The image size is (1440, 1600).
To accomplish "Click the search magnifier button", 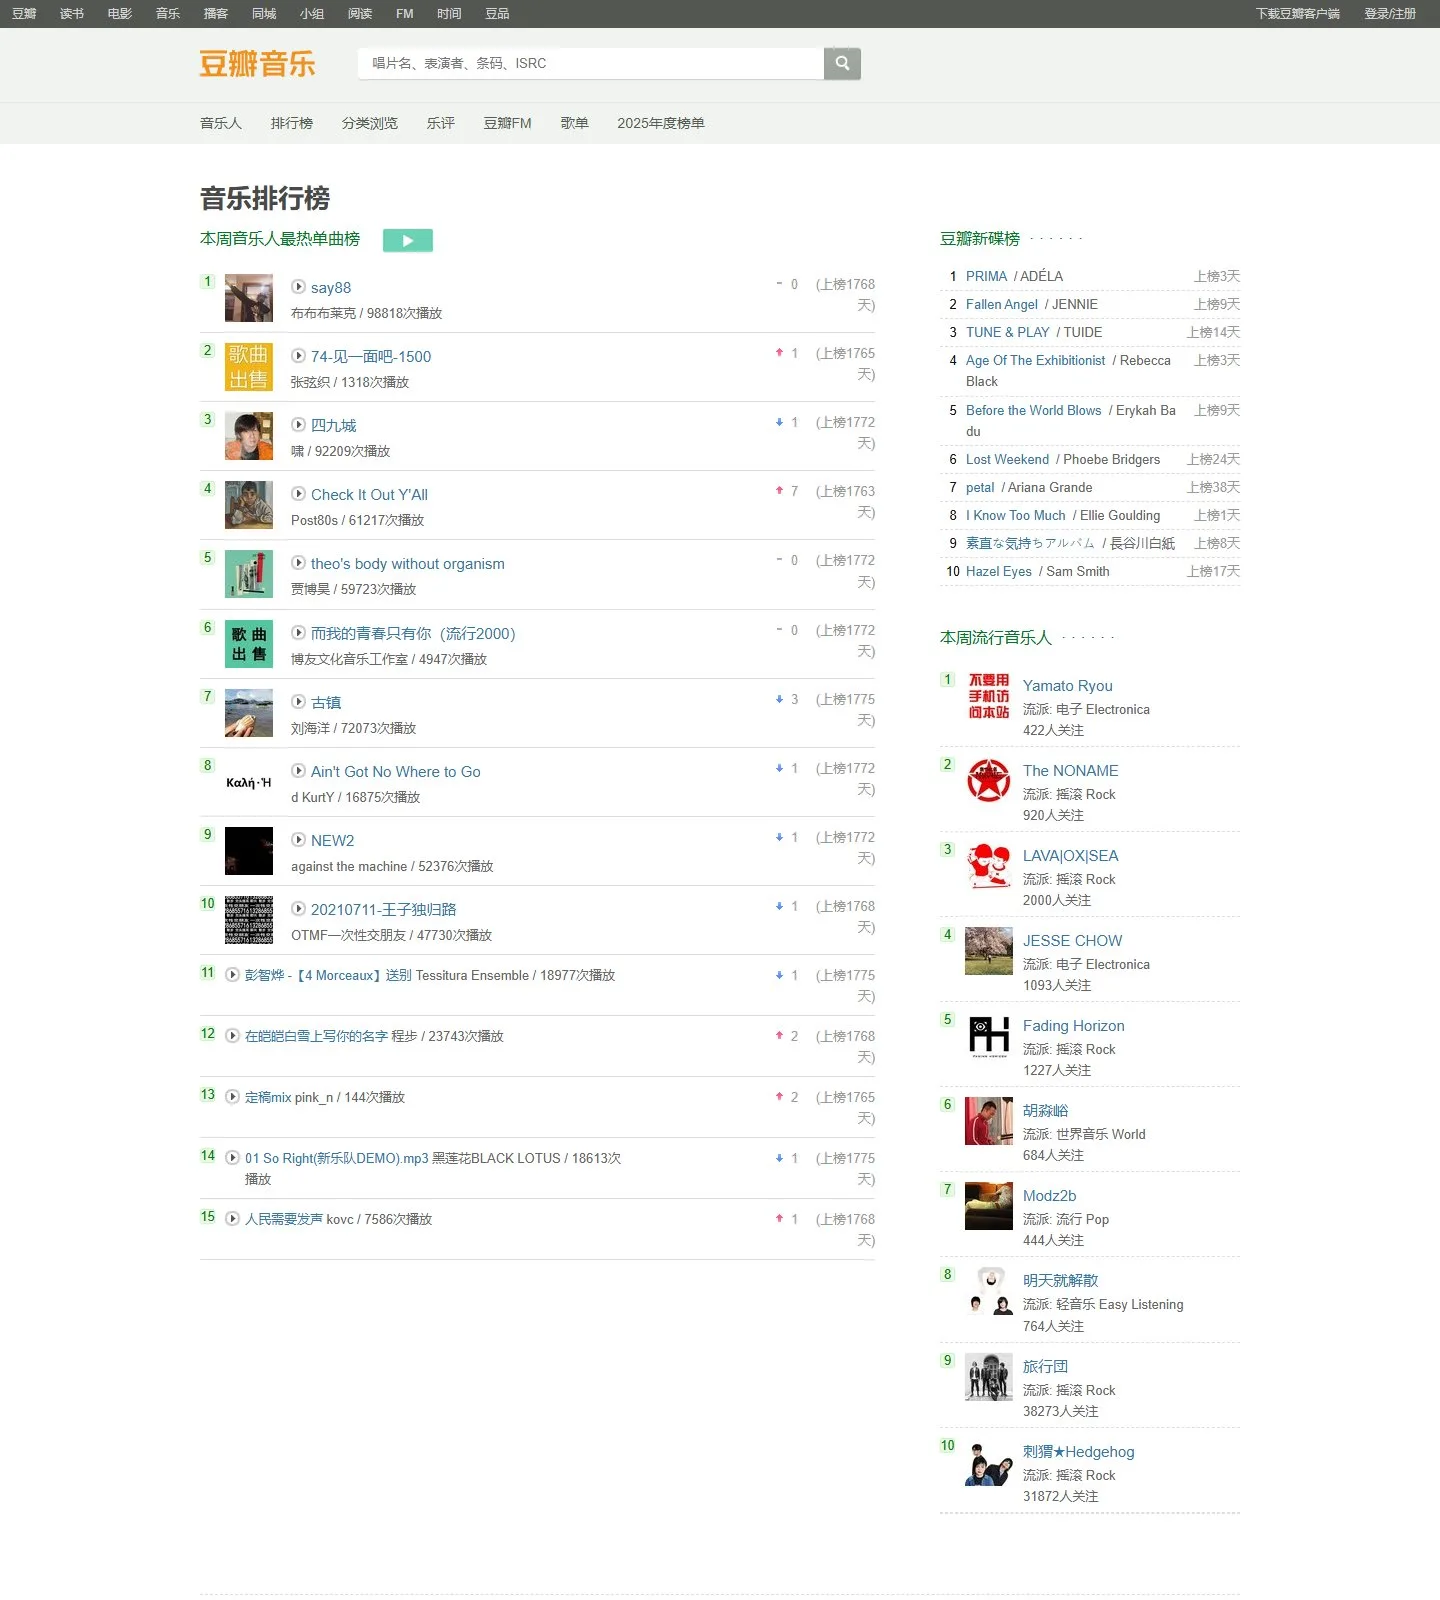I will pos(842,63).
